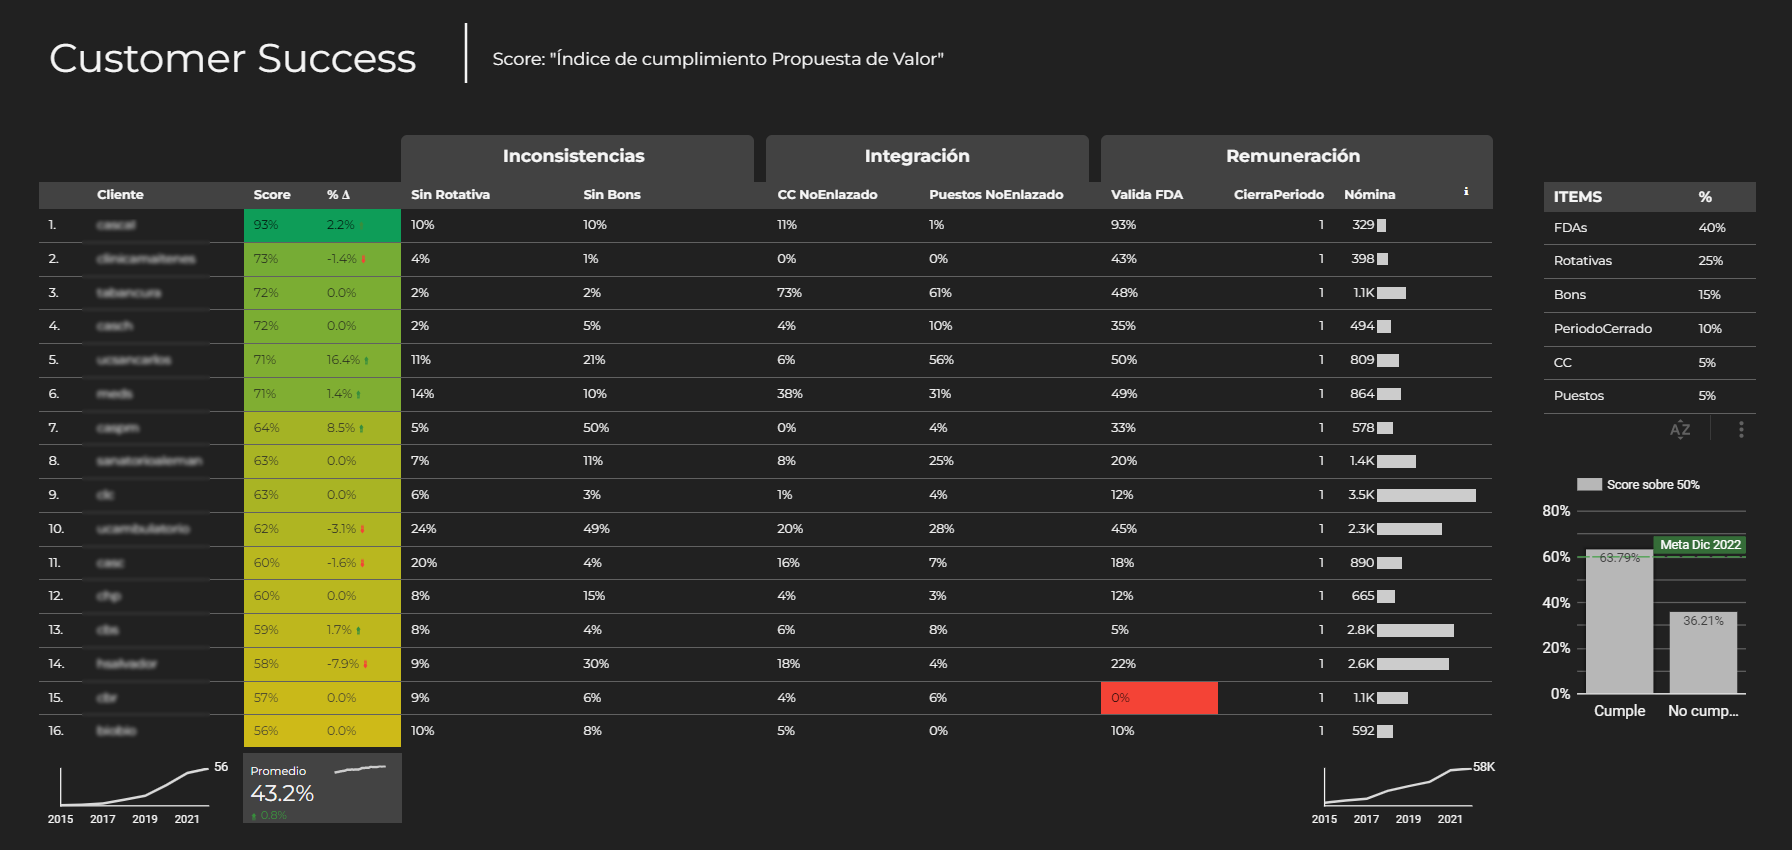Click the 48% Valida FDA cell
Viewport: 1792px width, 850px height.
1124,293
